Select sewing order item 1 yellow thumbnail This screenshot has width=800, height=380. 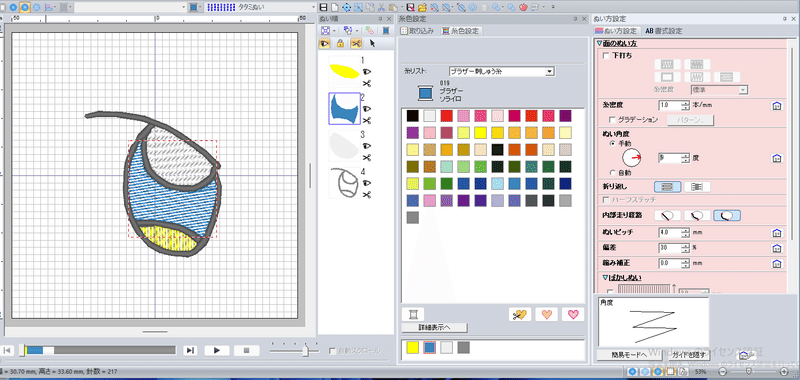point(344,70)
